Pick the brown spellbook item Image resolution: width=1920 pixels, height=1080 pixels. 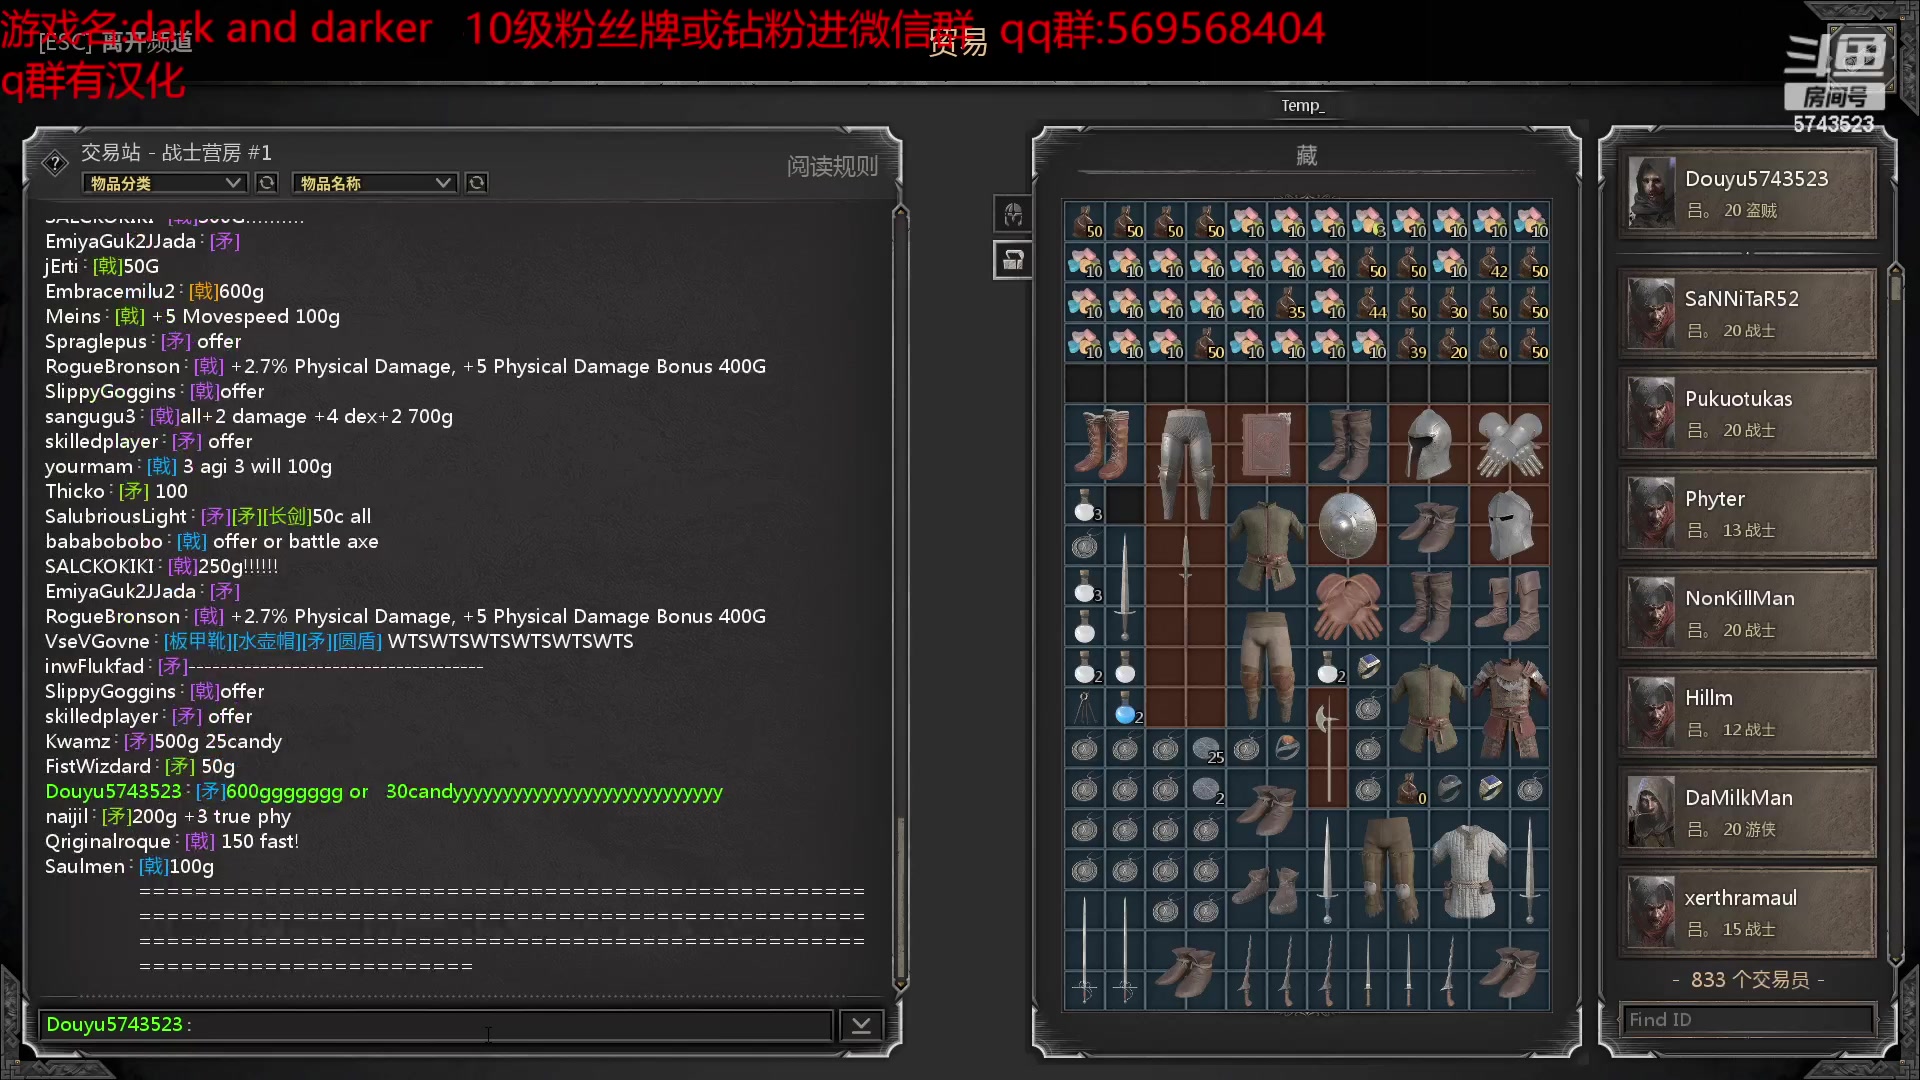pos(1266,445)
